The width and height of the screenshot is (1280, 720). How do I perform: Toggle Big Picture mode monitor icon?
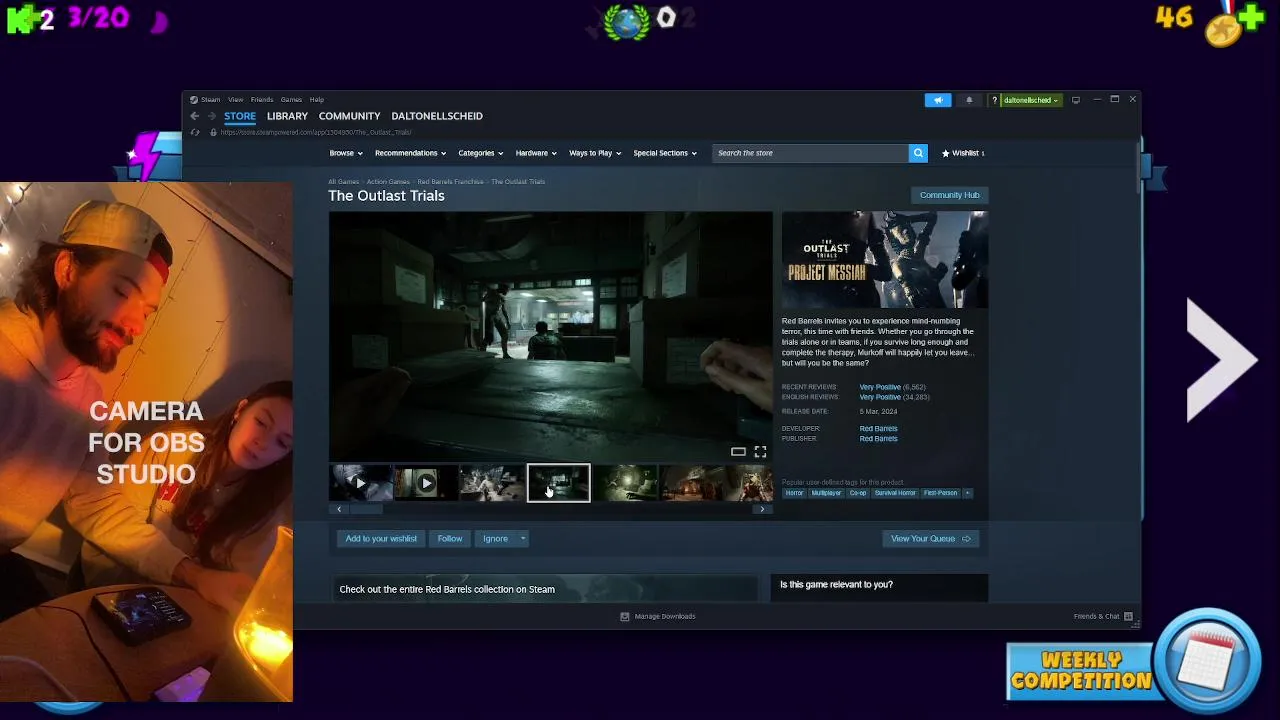tap(1076, 100)
